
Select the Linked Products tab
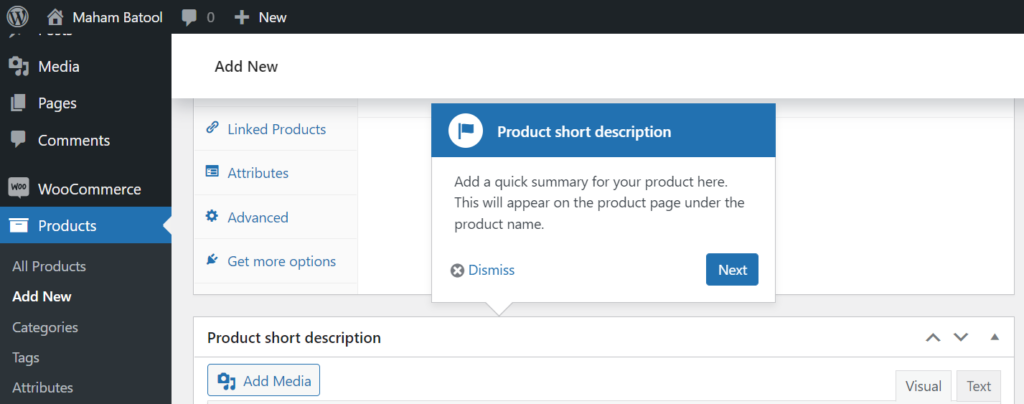tap(276, 129)
